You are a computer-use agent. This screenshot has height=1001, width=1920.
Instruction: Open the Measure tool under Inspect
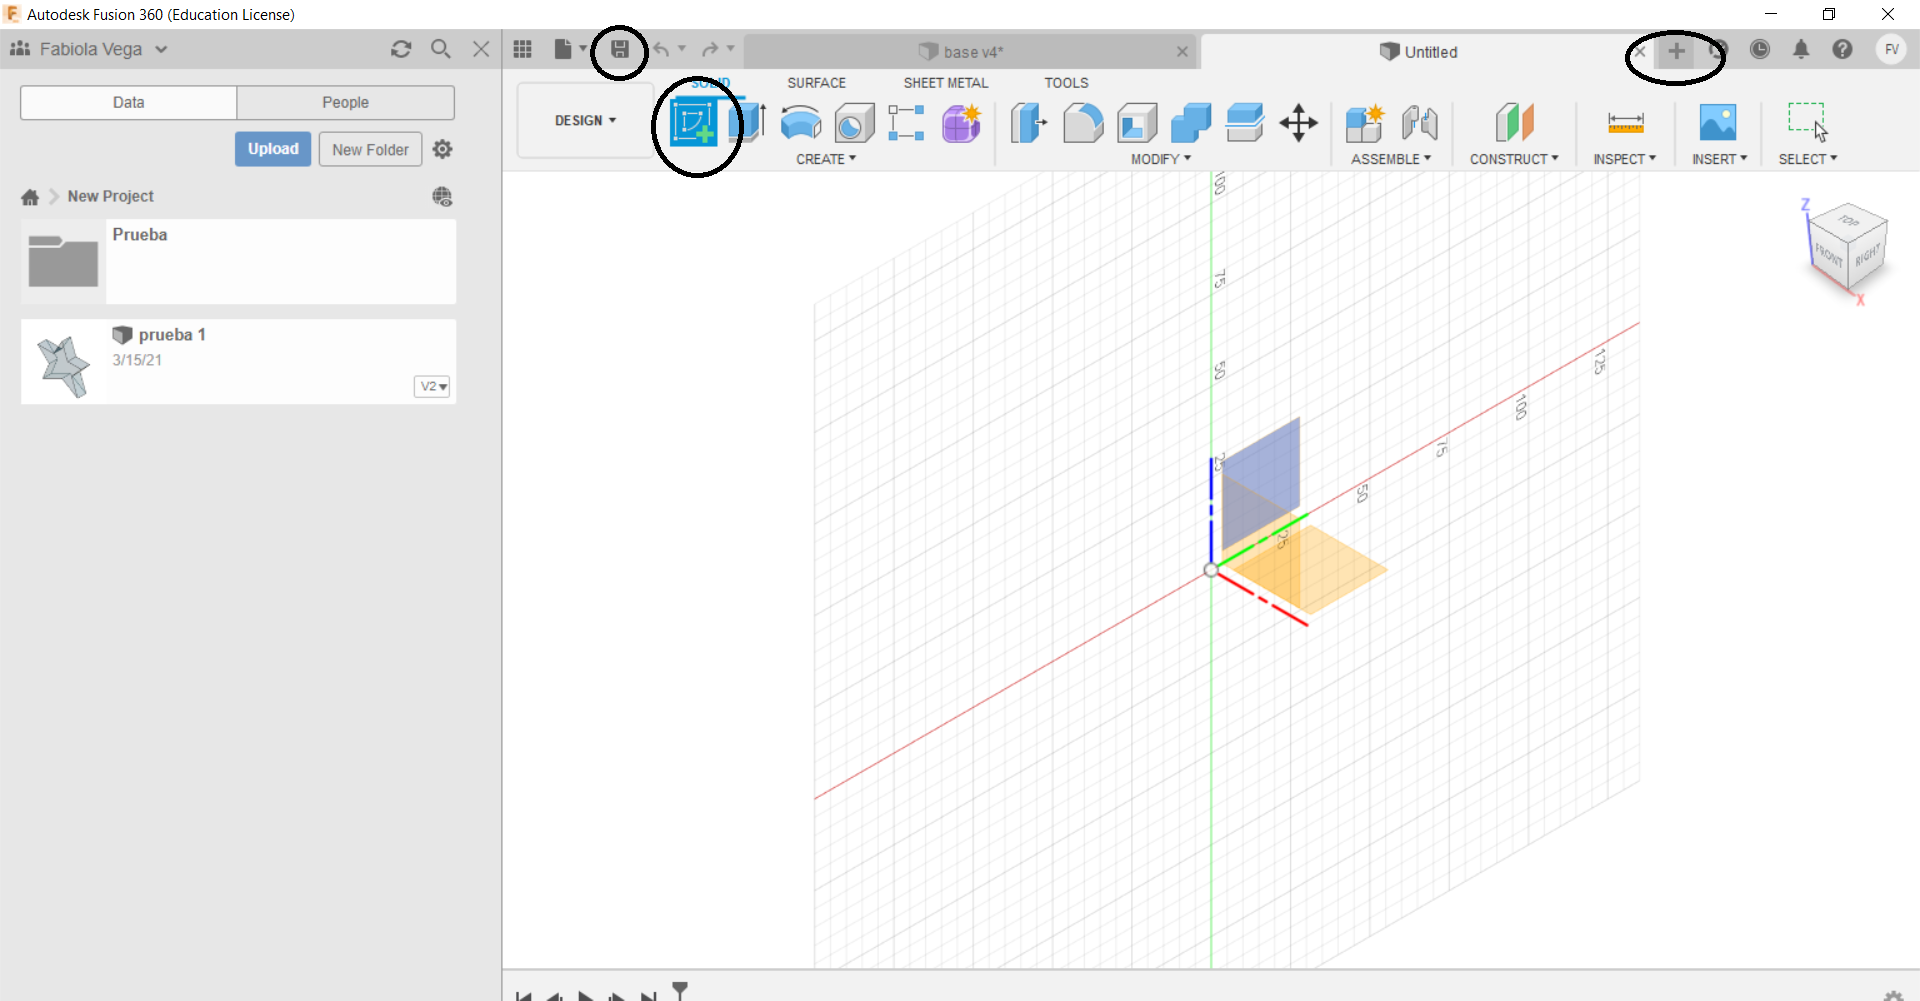tap(1625, 123)
